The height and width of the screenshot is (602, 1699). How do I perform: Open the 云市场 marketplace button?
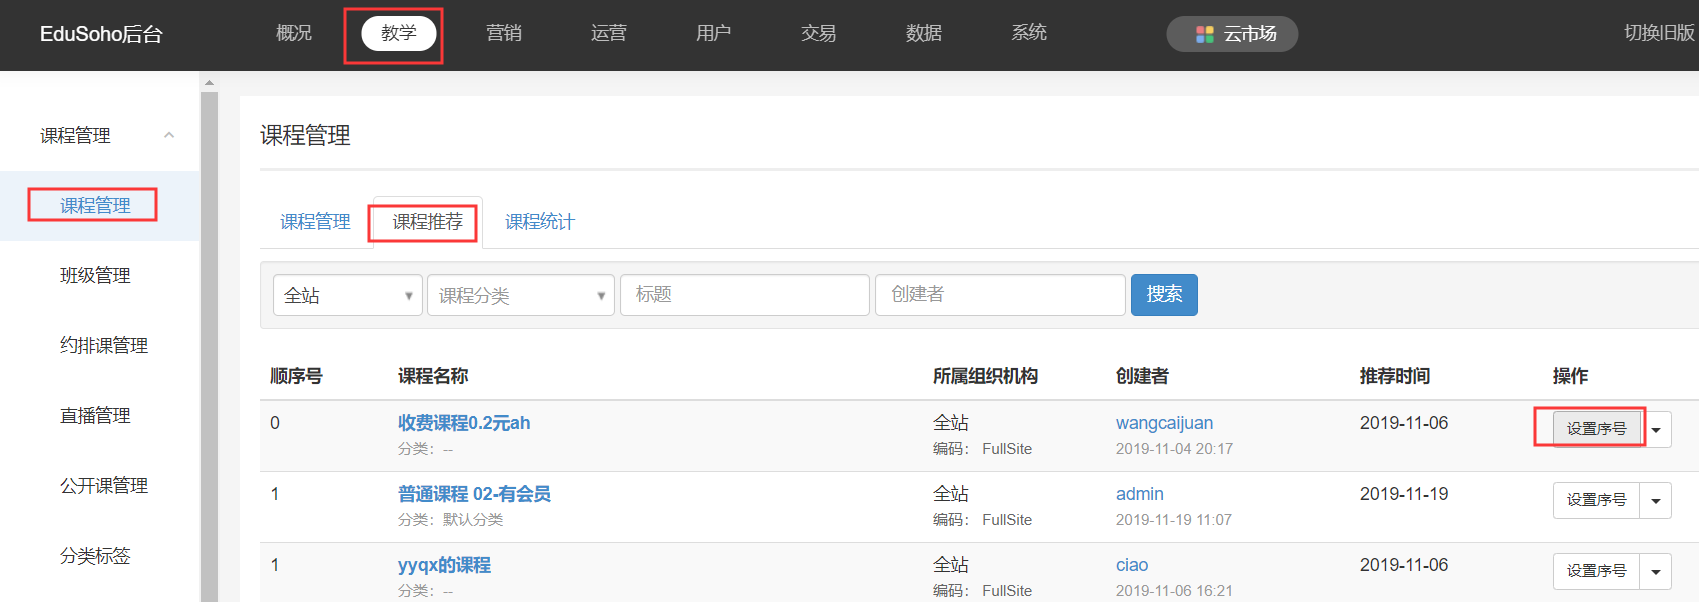(x=1232, y=34)
